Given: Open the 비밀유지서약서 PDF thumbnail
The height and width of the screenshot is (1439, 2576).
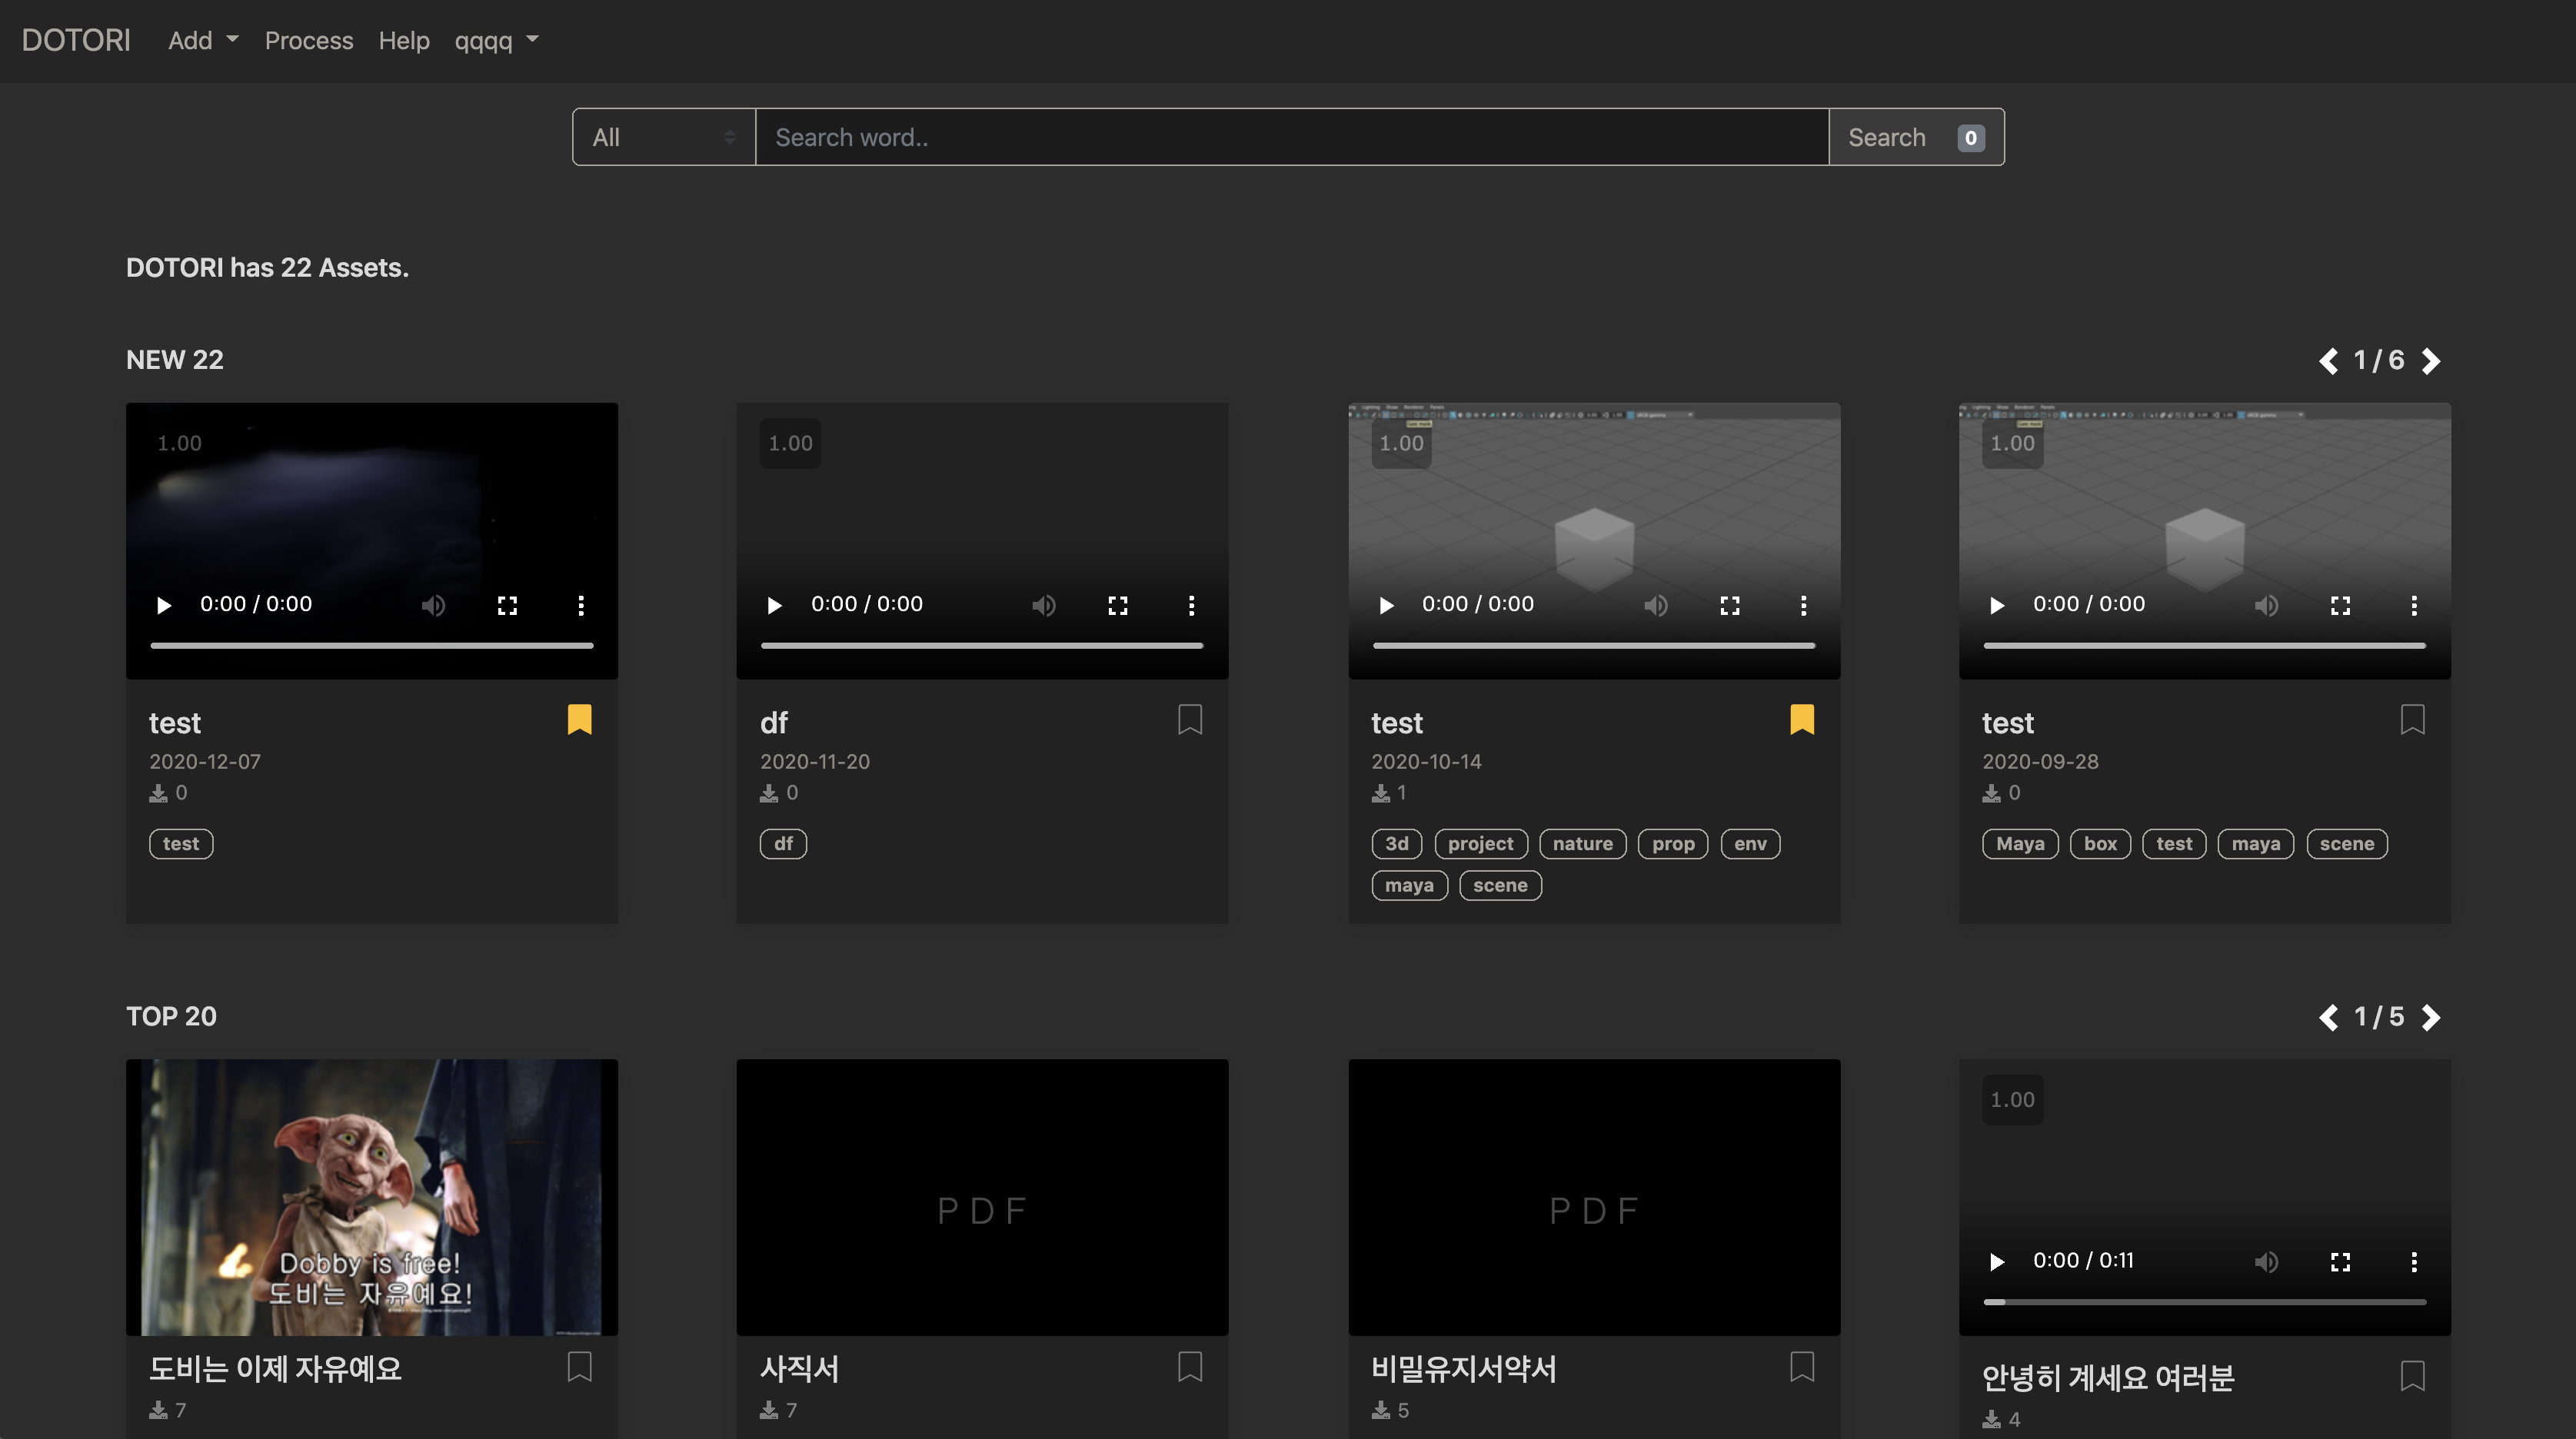Looking at the screenshot, I should [x=1594, y=1197].
